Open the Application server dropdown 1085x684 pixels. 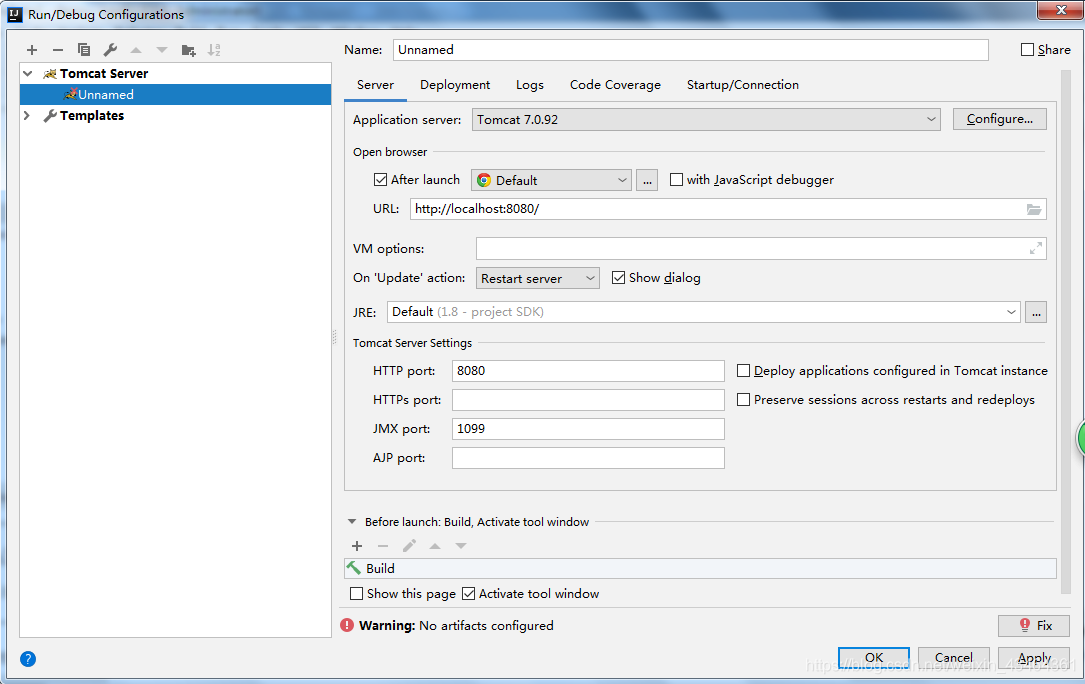pyautogui.click(x=706, y=120)
